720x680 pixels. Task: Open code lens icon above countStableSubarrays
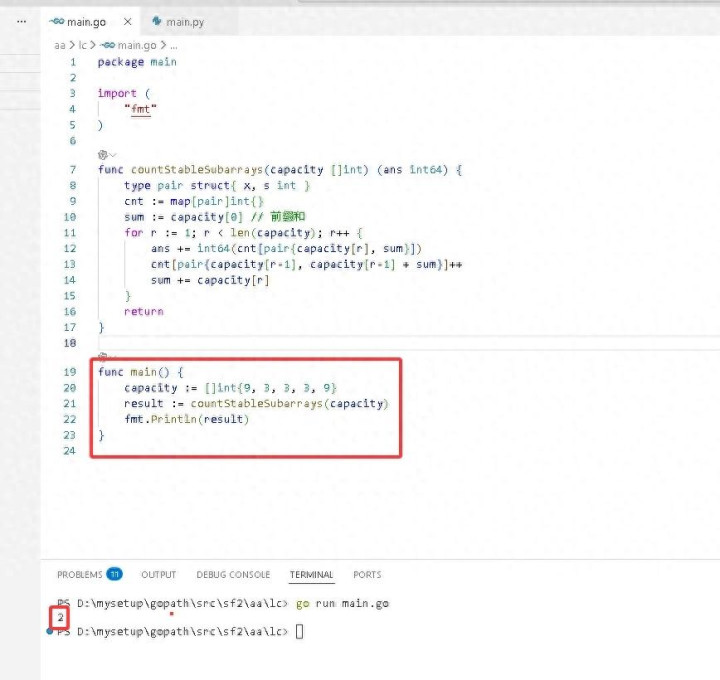[x=103, y=155]
